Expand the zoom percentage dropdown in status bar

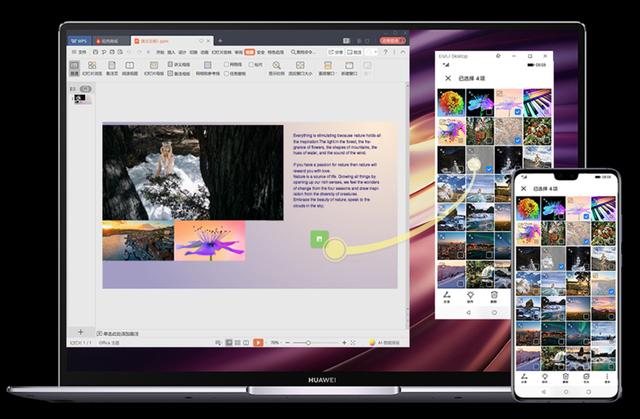275,342
